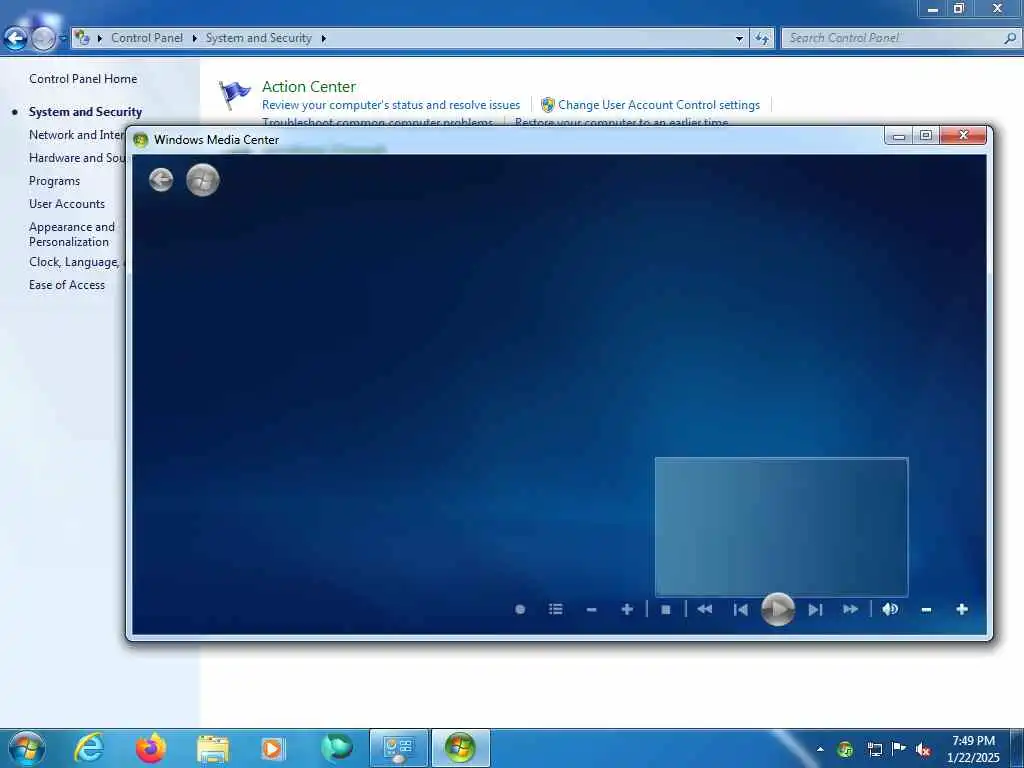Click the UAC shield icon

pyautogui.click(x=548, y=104)
